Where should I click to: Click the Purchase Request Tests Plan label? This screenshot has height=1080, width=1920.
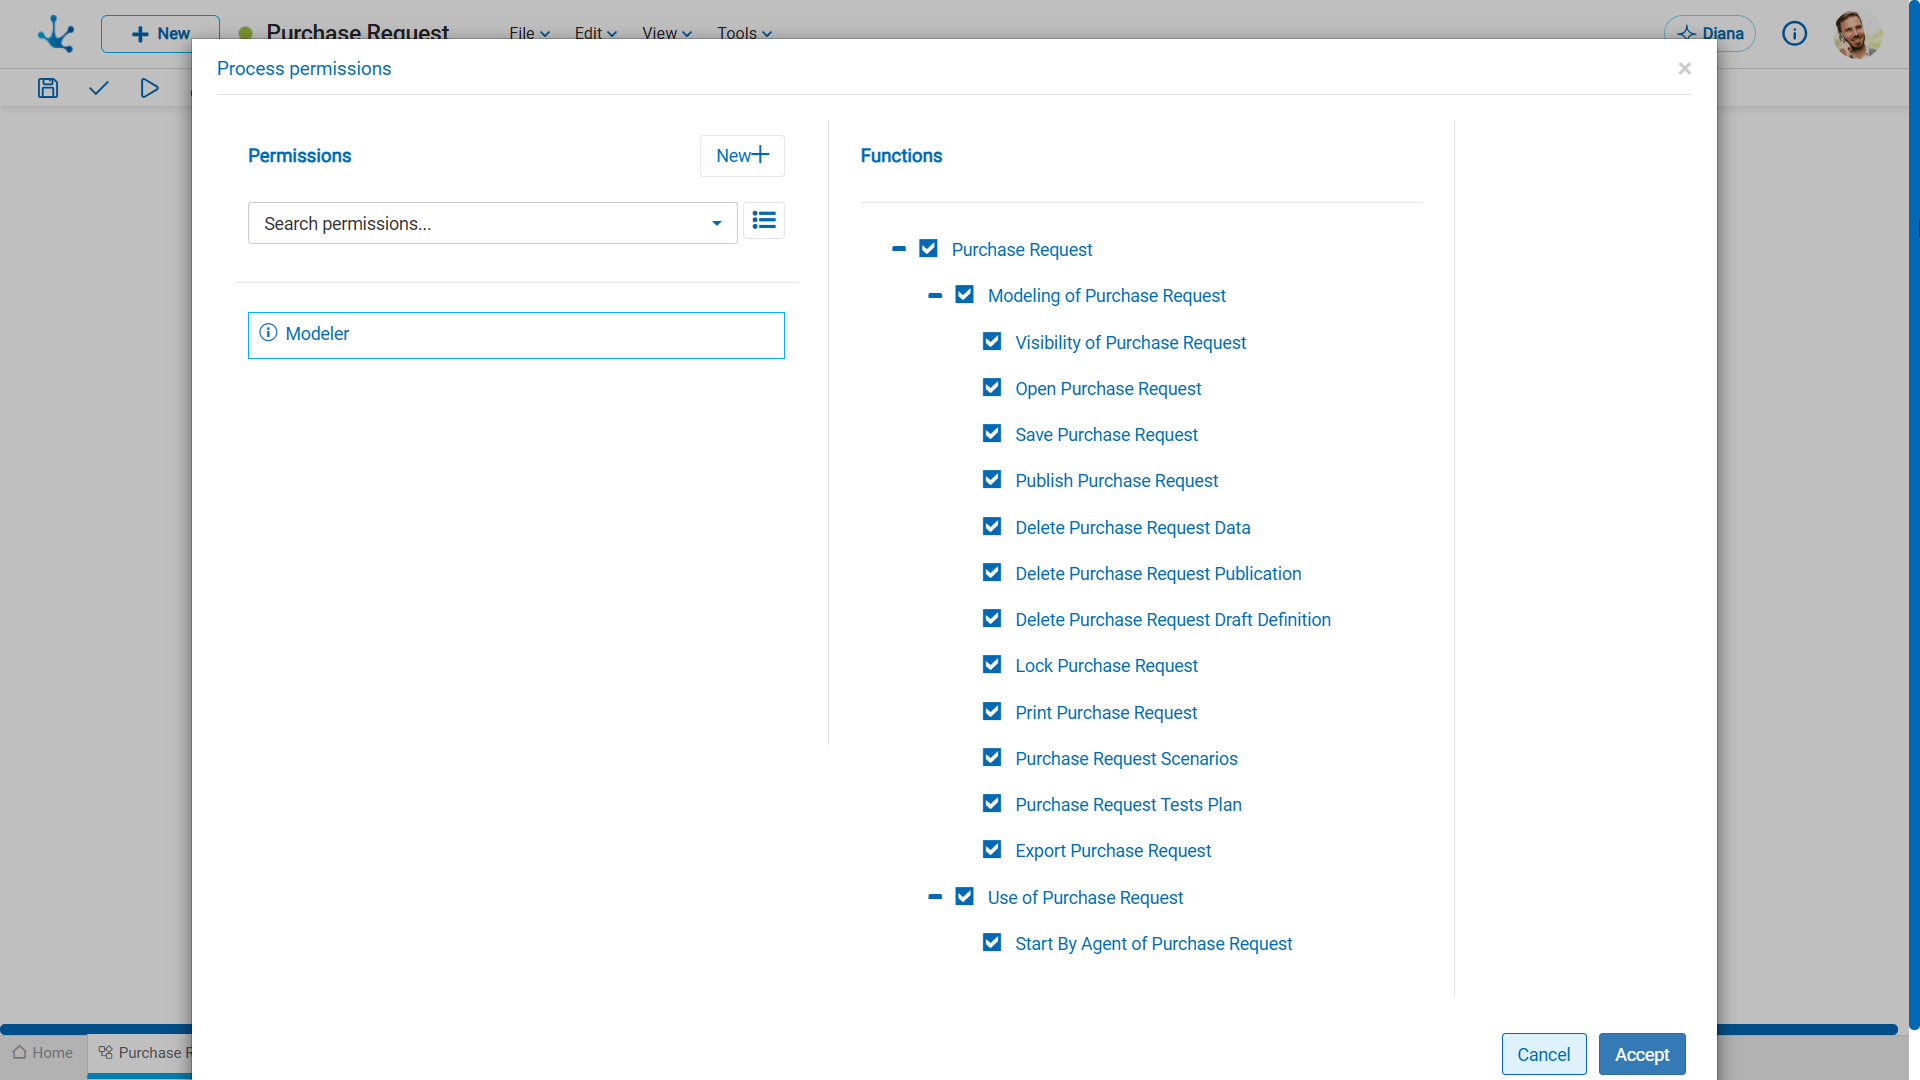coord(1128,805)
